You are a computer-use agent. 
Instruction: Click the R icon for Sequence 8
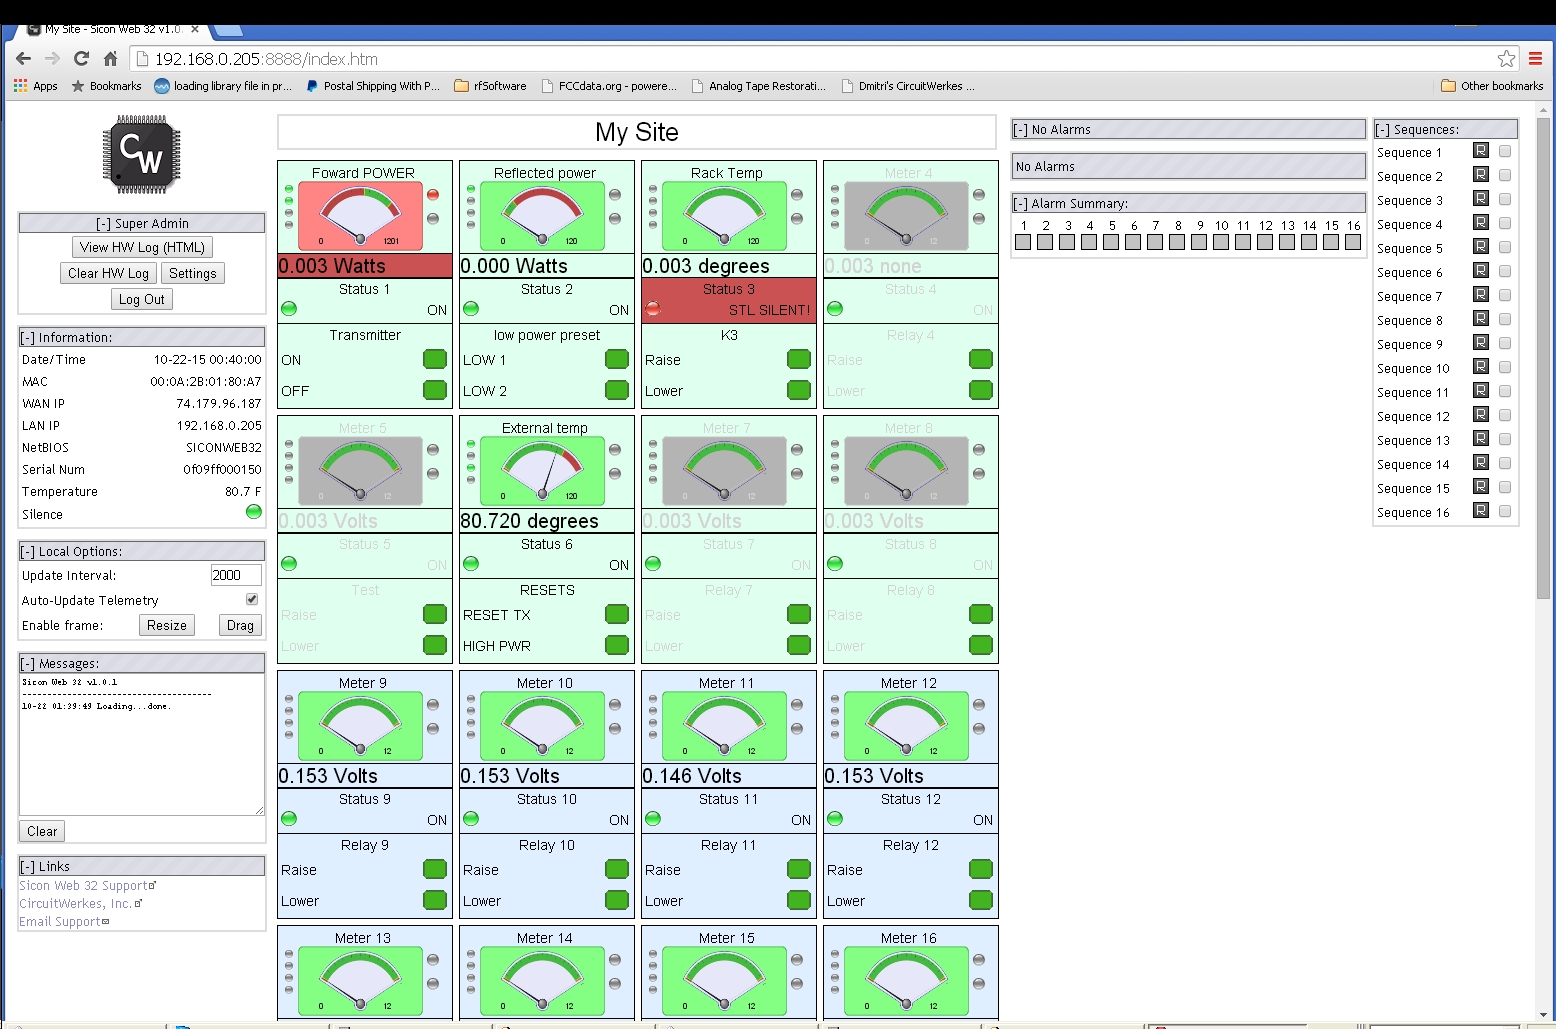[x=1481, y=319]
